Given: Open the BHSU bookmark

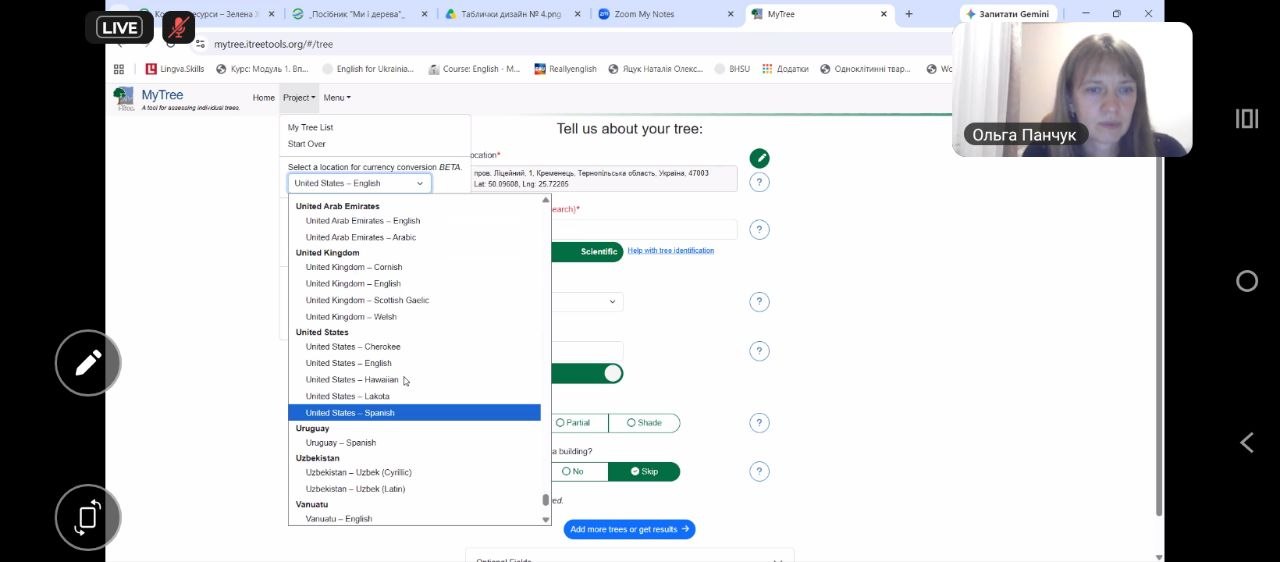Looking at the screenshot, I should [x=733, y=69].
